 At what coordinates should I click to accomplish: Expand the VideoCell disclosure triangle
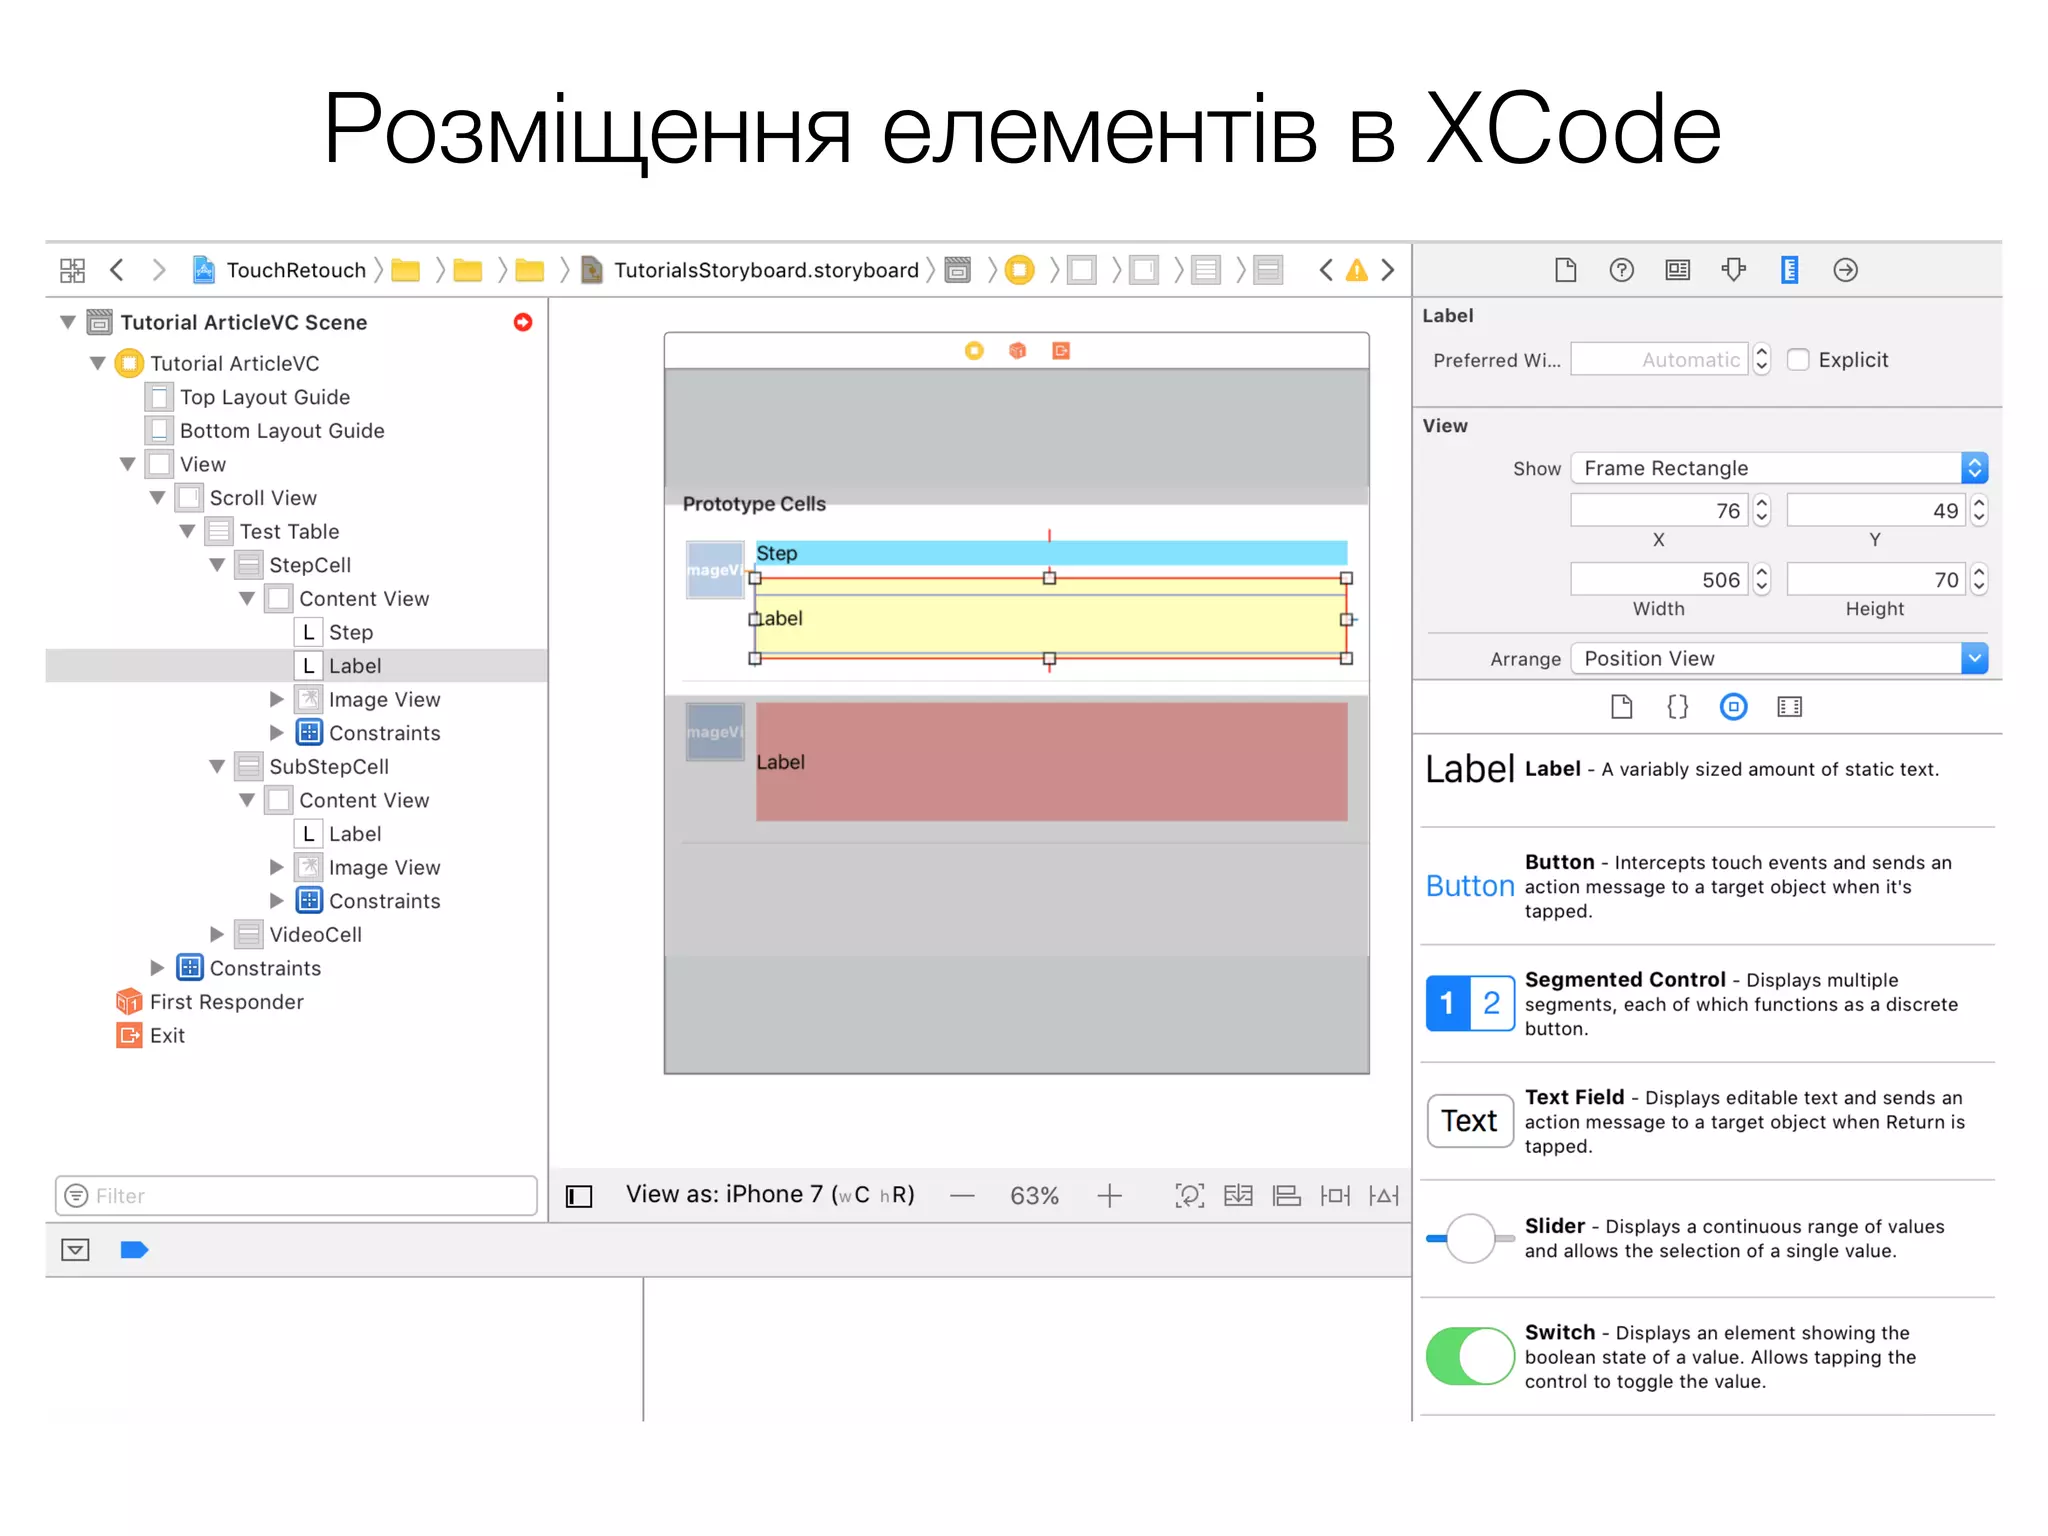pyautogui.click(x=217, y=935)
